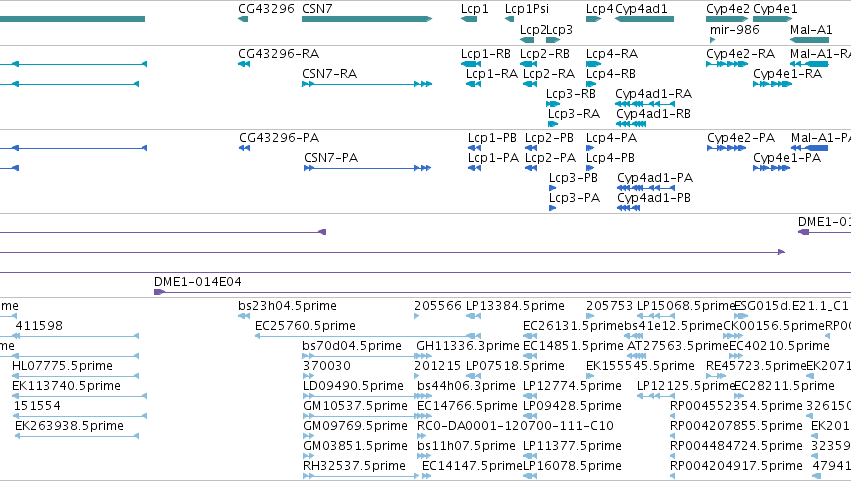Click the Lcp3-RA transcript label
851x481 pixels.
pos(574,114)
